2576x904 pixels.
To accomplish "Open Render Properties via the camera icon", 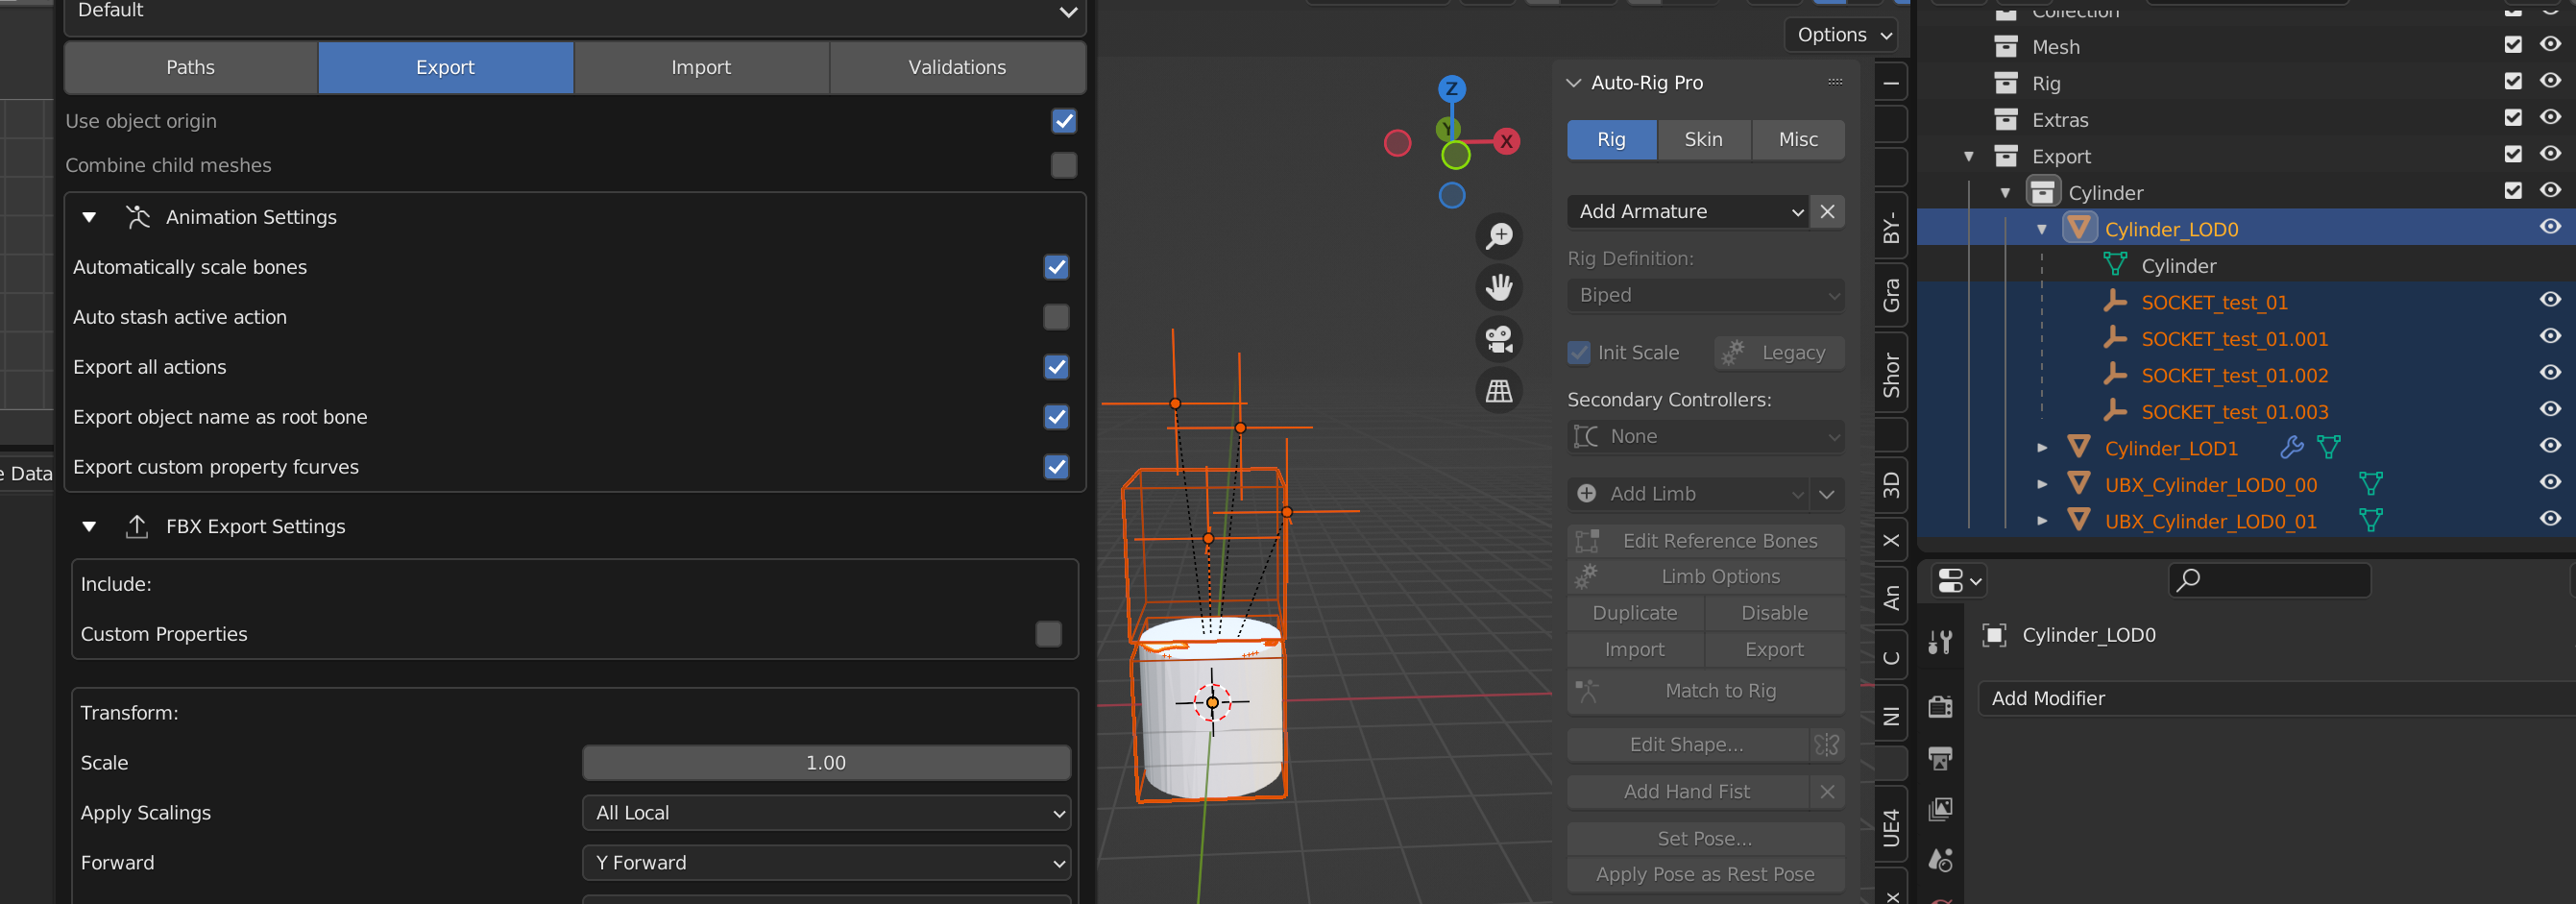I will [1941, 707].
